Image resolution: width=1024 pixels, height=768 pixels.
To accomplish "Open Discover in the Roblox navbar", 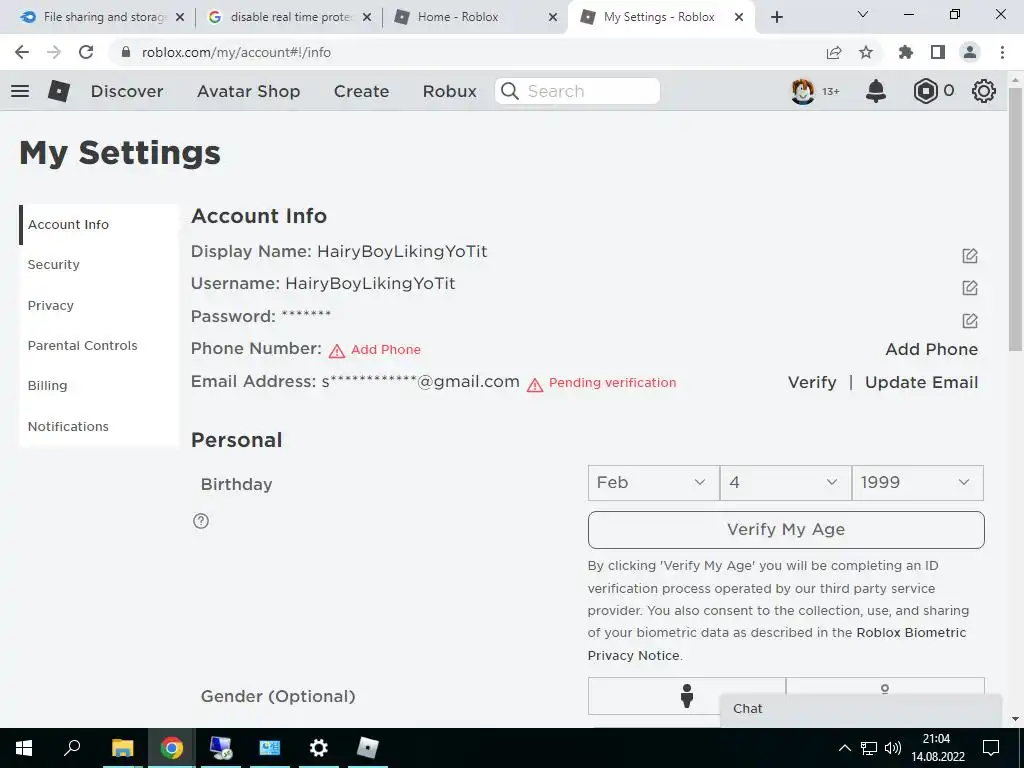I will pyautogui.click(x=127, y=91).
